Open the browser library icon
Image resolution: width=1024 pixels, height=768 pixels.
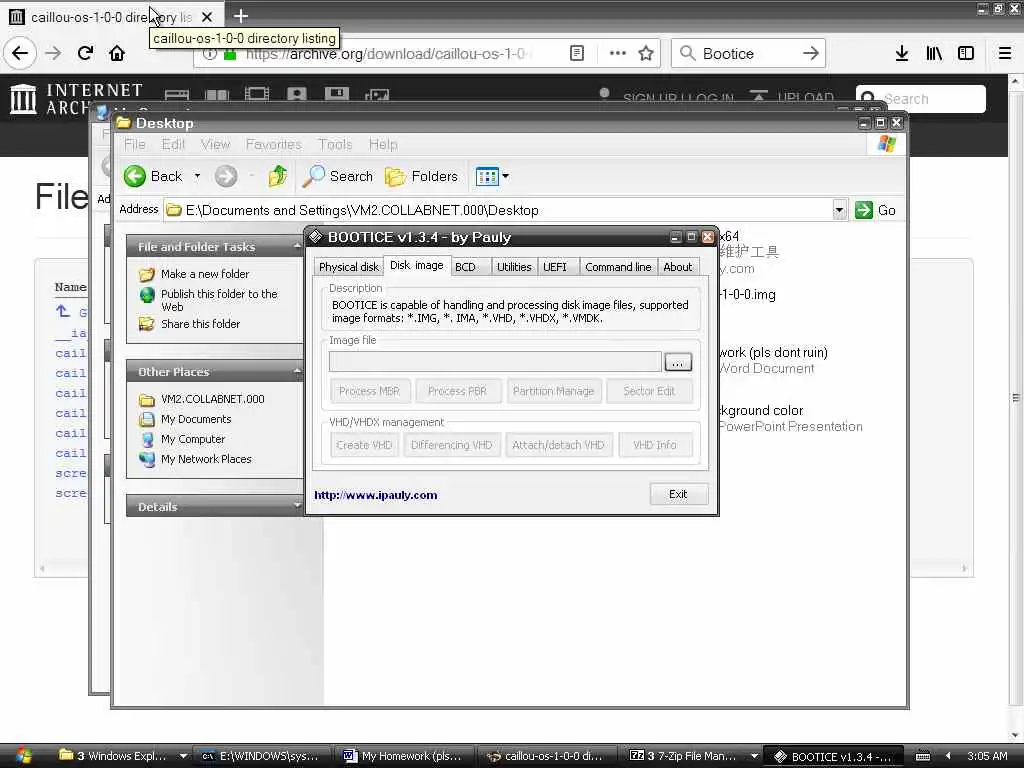[934, 53]
